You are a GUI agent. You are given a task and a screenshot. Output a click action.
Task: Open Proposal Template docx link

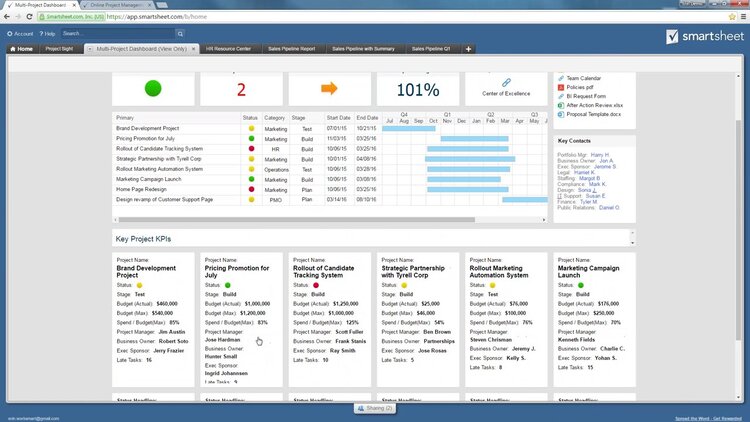point(594,114)
